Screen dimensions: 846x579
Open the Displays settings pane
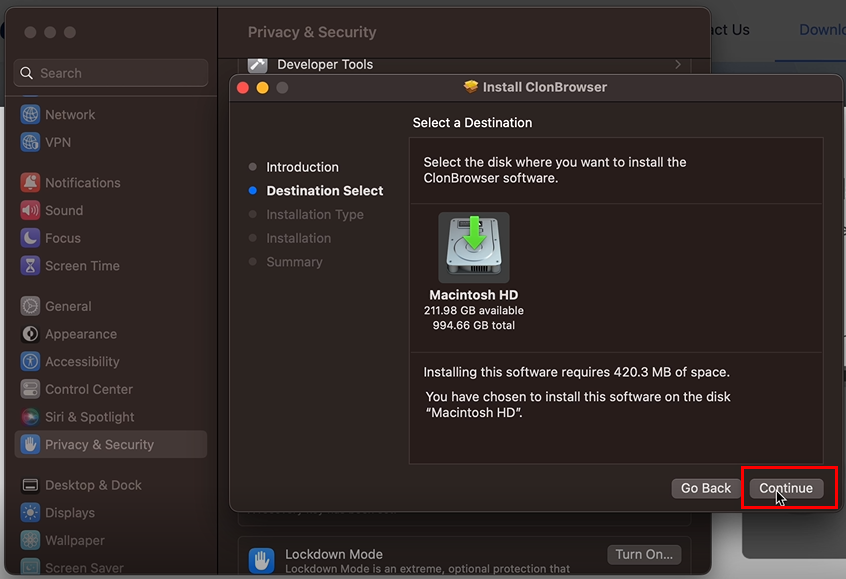pos(111,513)
